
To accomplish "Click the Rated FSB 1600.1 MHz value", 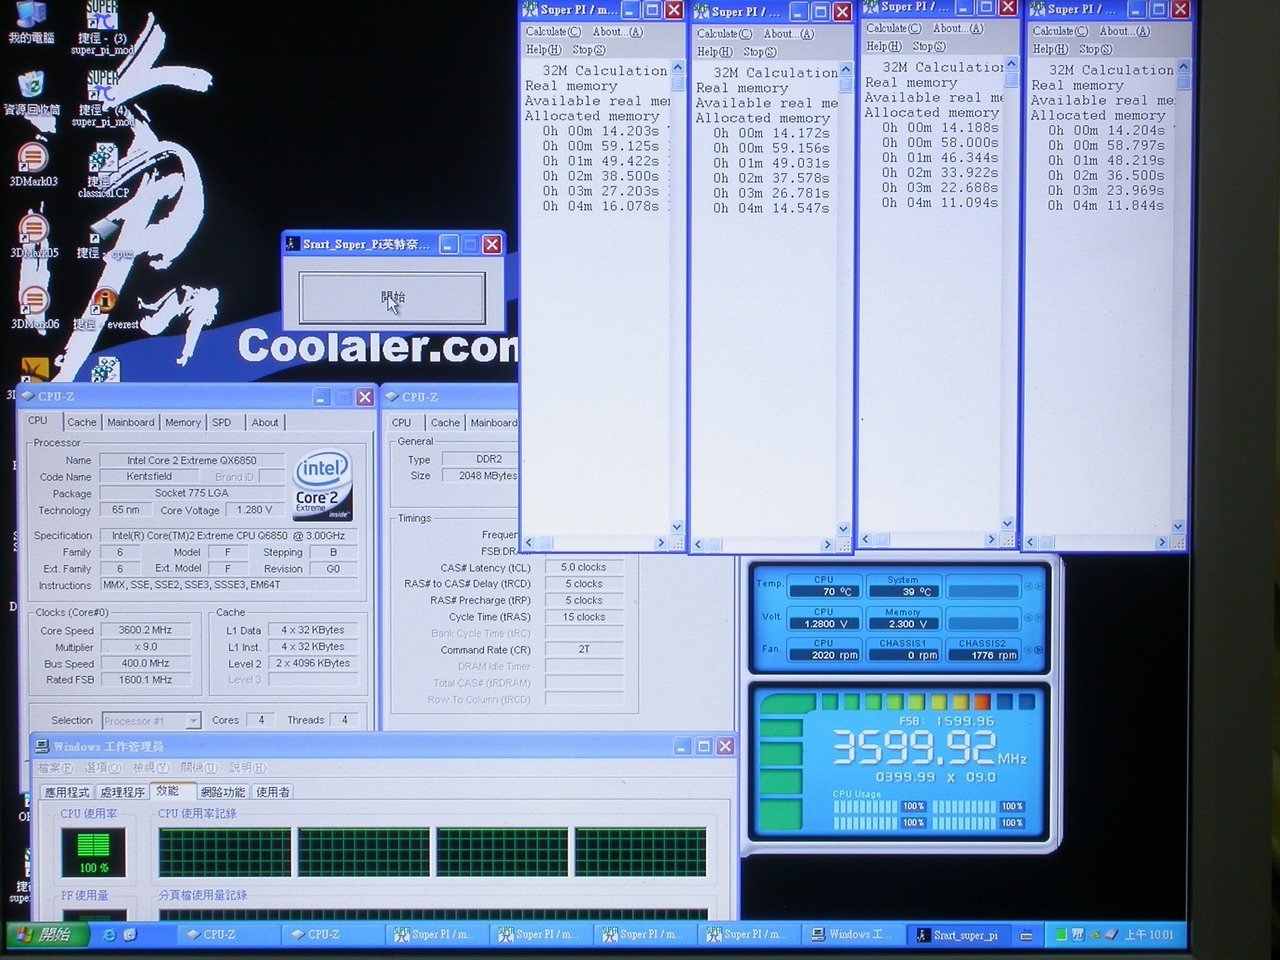I will [146, 680].
